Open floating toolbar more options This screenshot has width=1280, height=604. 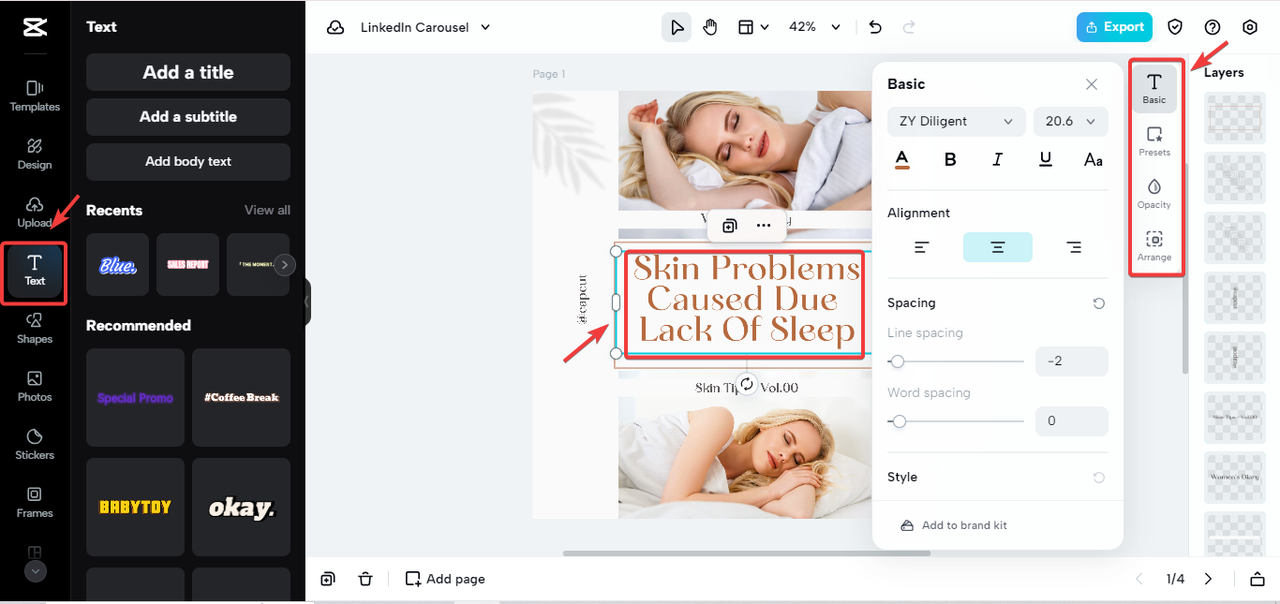click(x=764, y=226)
